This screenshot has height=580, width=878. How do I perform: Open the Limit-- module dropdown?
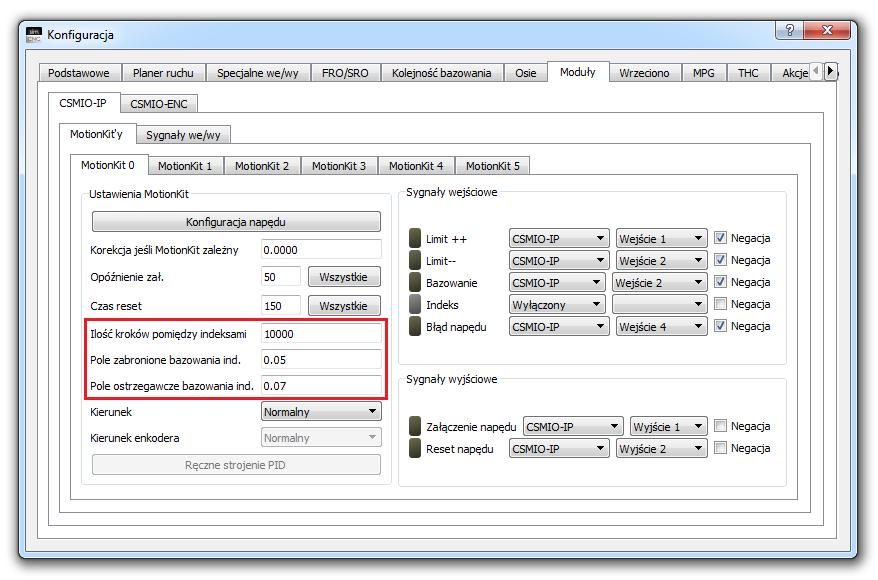coord(559,261)
